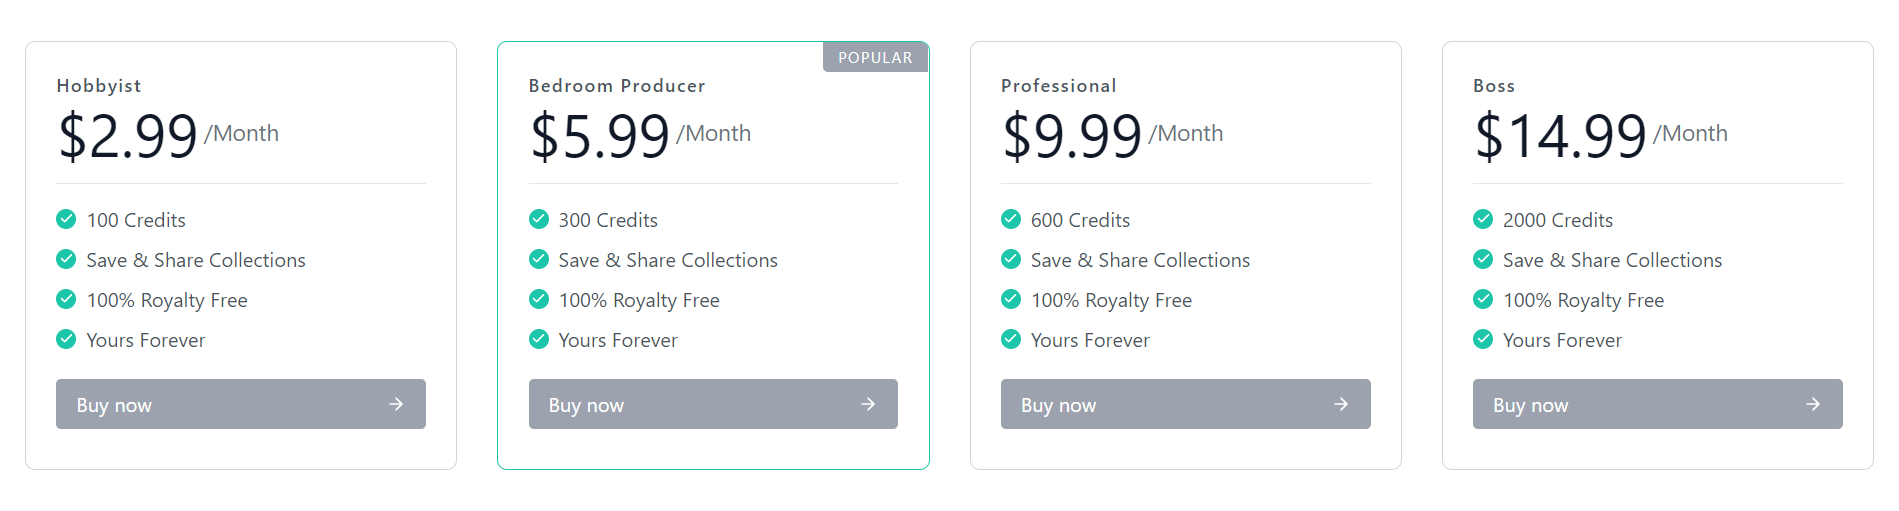Screen dimensions: 1899x511
Task: Click the $14.99 Boss price
Action: coord(1560,136)
